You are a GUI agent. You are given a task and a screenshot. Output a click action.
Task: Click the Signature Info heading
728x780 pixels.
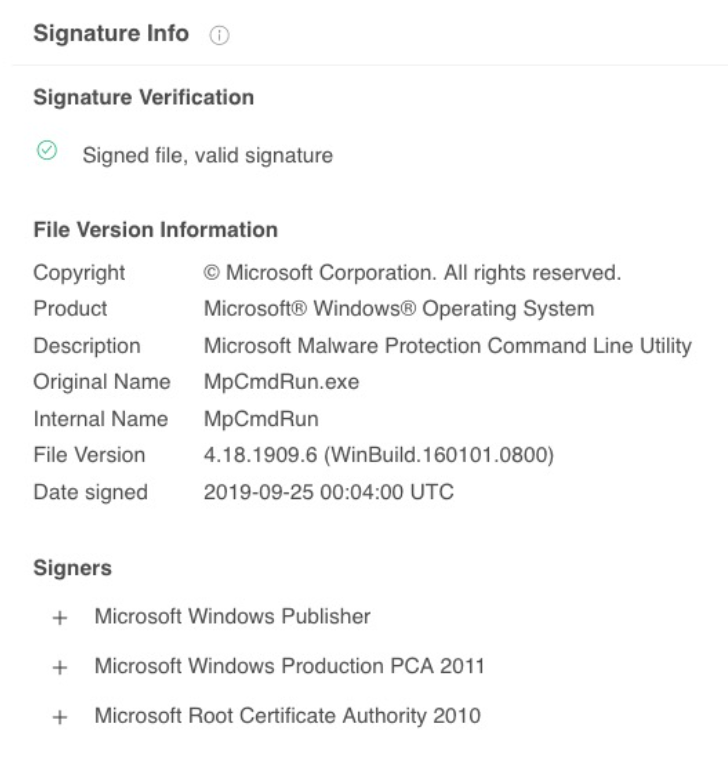pyautogui.click(x=111, y=34)
